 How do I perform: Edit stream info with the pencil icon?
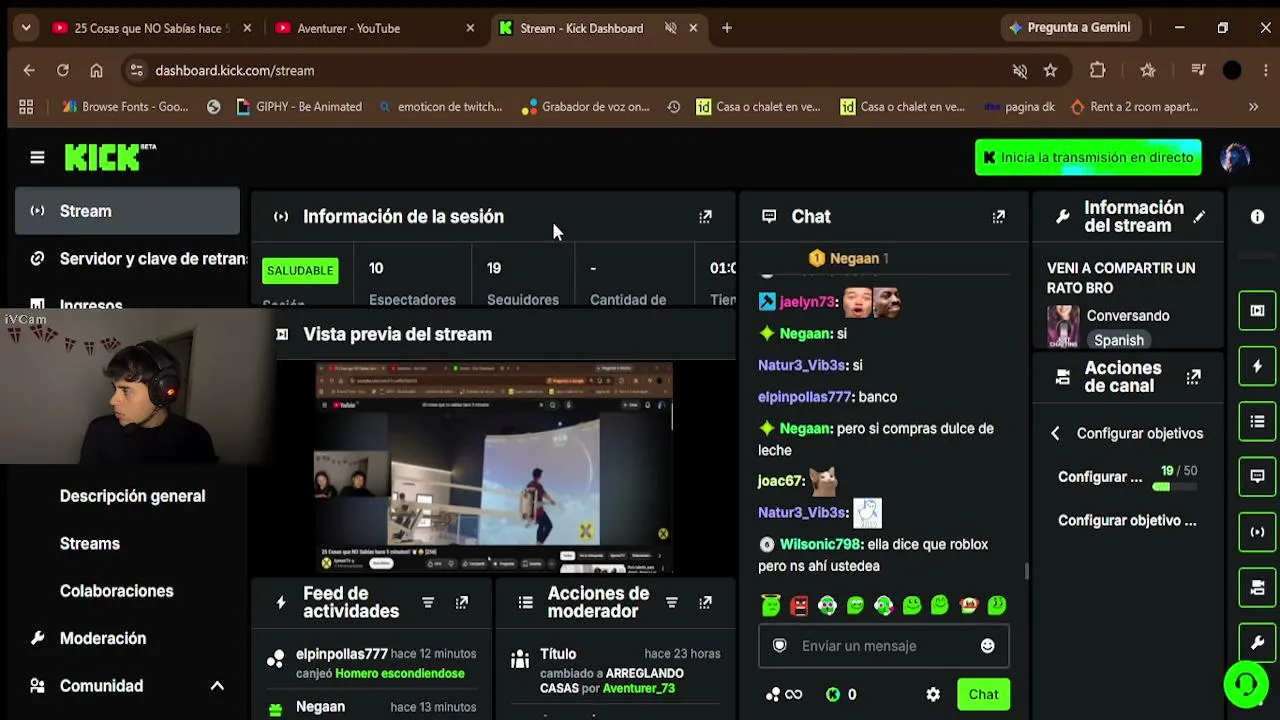(1199, 216)
